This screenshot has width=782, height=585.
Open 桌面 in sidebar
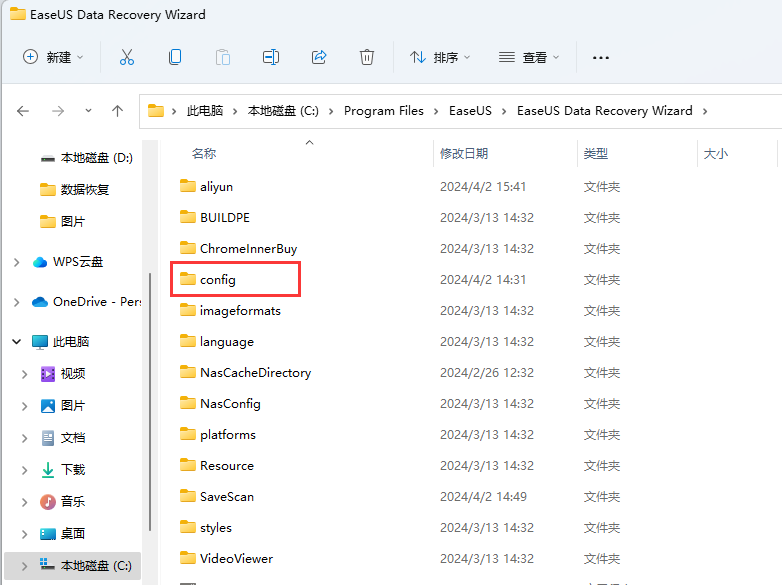(72, 534)
